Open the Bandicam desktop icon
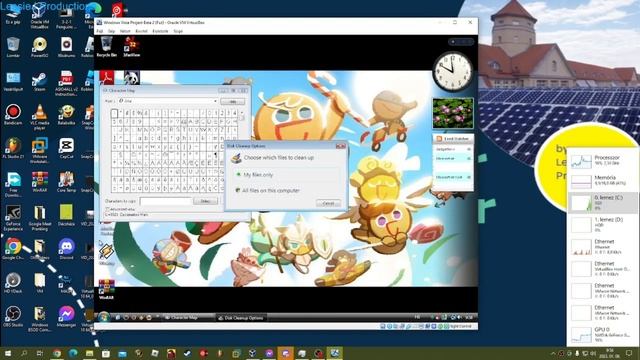This screenshot has width=640, height=360. click(13, 114)
